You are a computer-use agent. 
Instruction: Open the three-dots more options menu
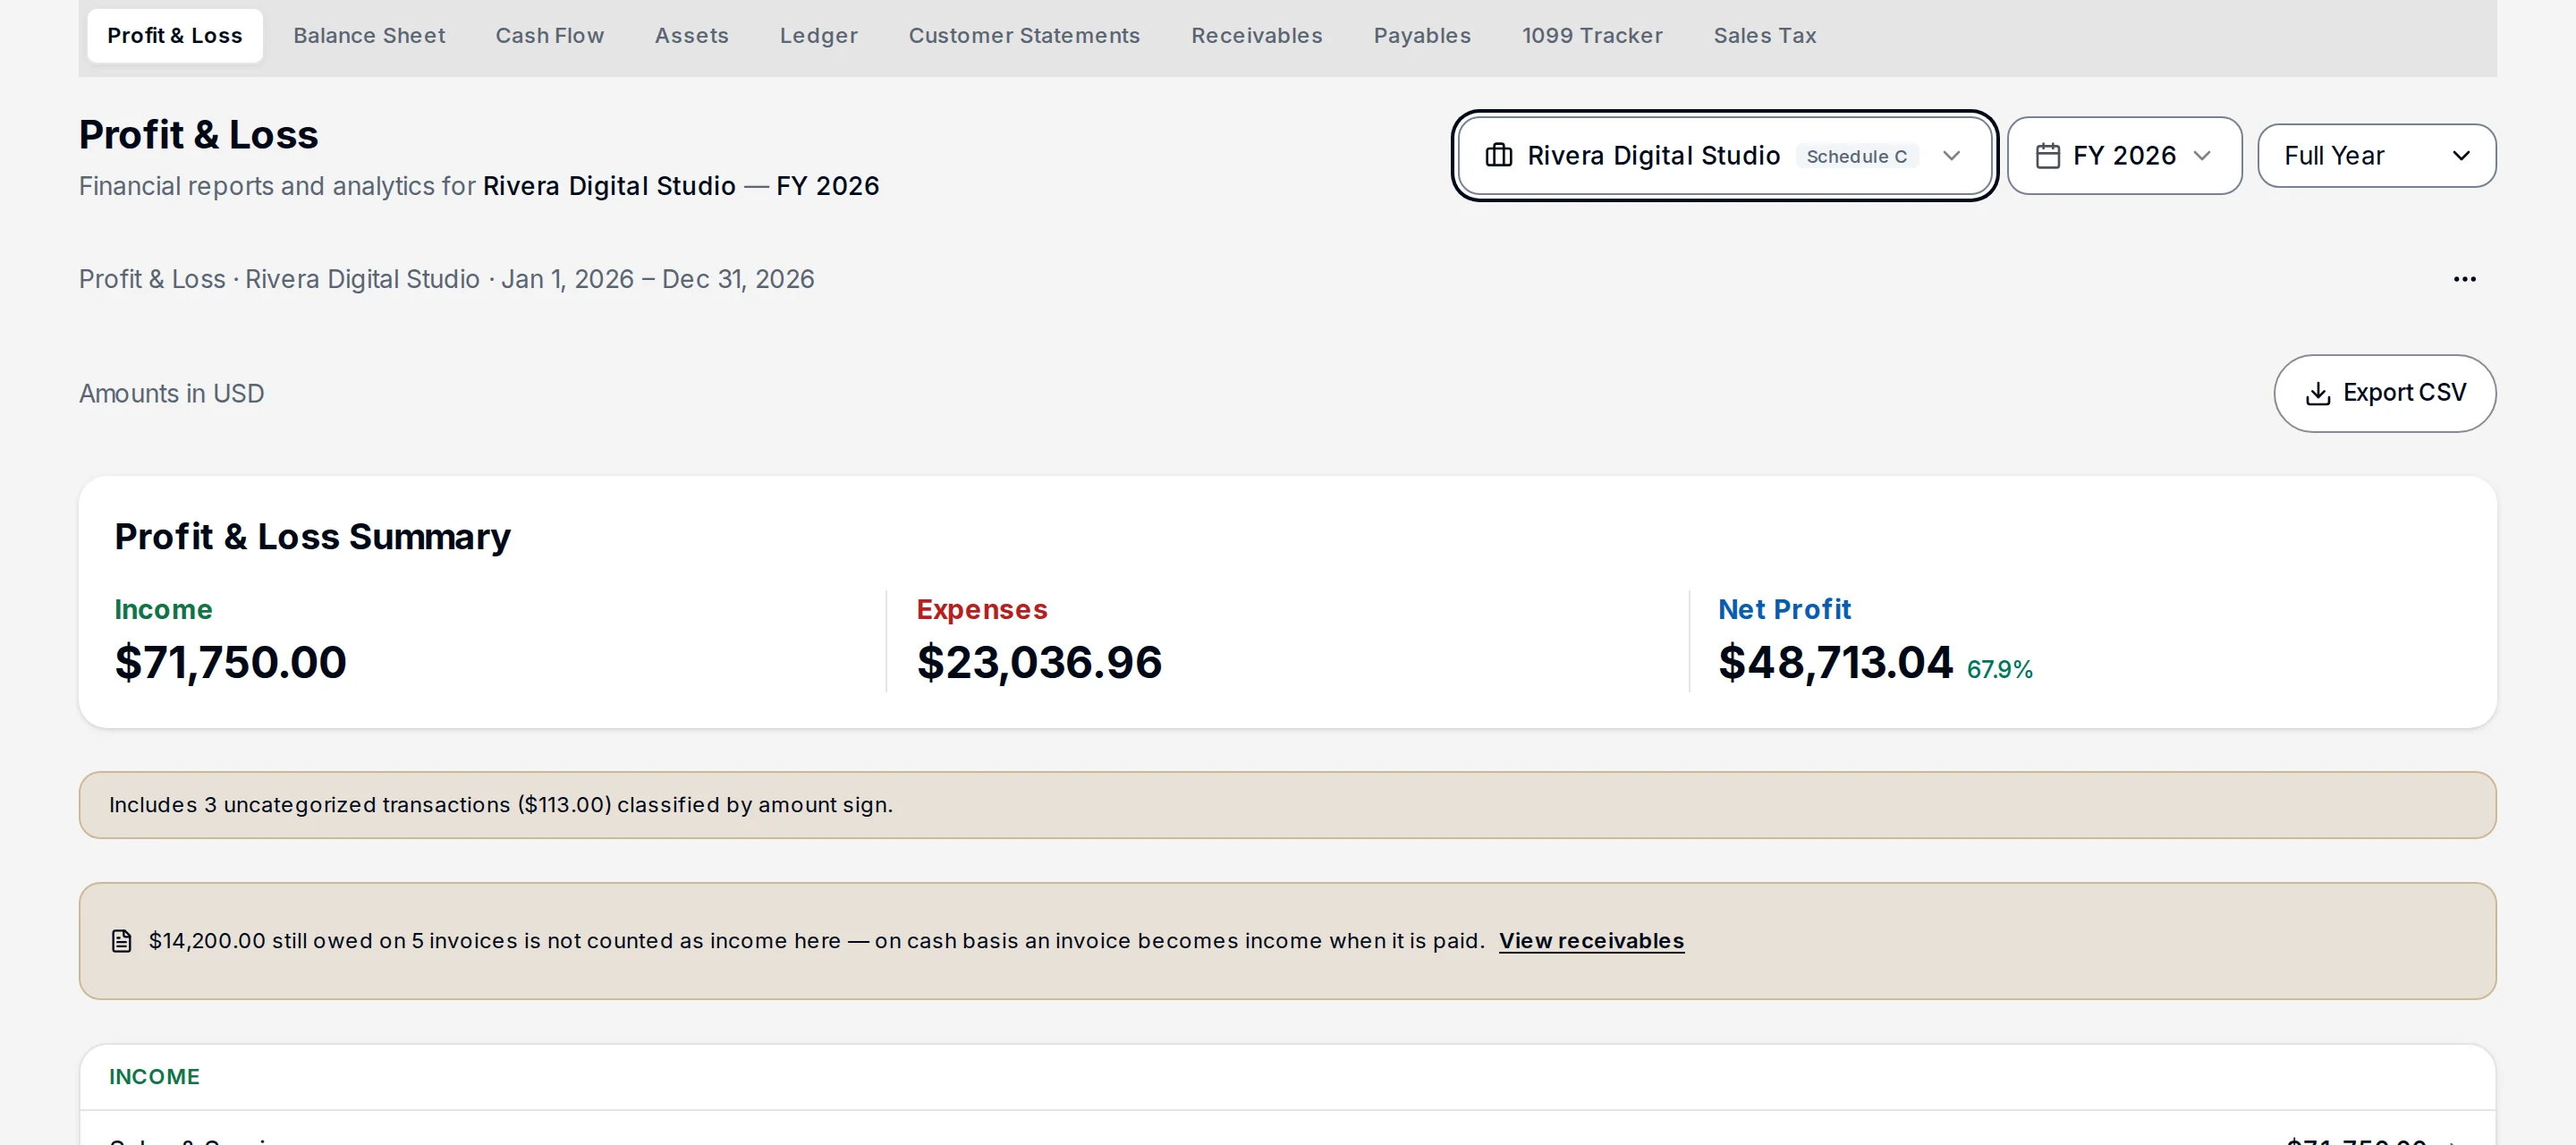click(2464, 279)
